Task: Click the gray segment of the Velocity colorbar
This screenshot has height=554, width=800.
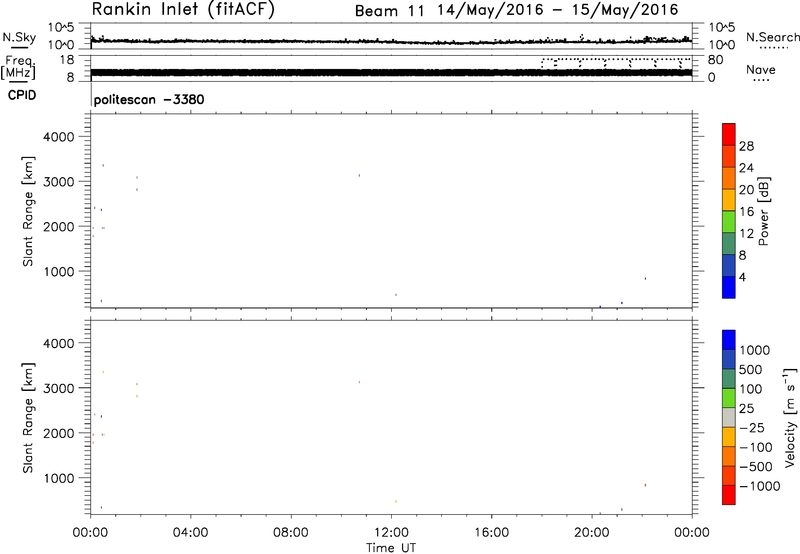Action: pos(729,418)
